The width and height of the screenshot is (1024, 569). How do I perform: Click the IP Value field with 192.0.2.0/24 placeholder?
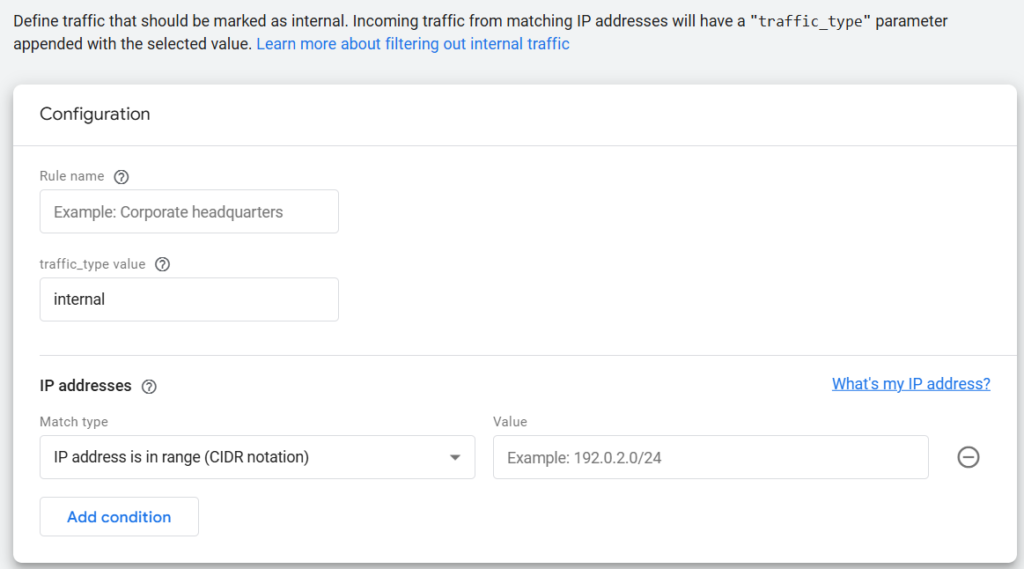pyautogui.click(x=711, y=457)
